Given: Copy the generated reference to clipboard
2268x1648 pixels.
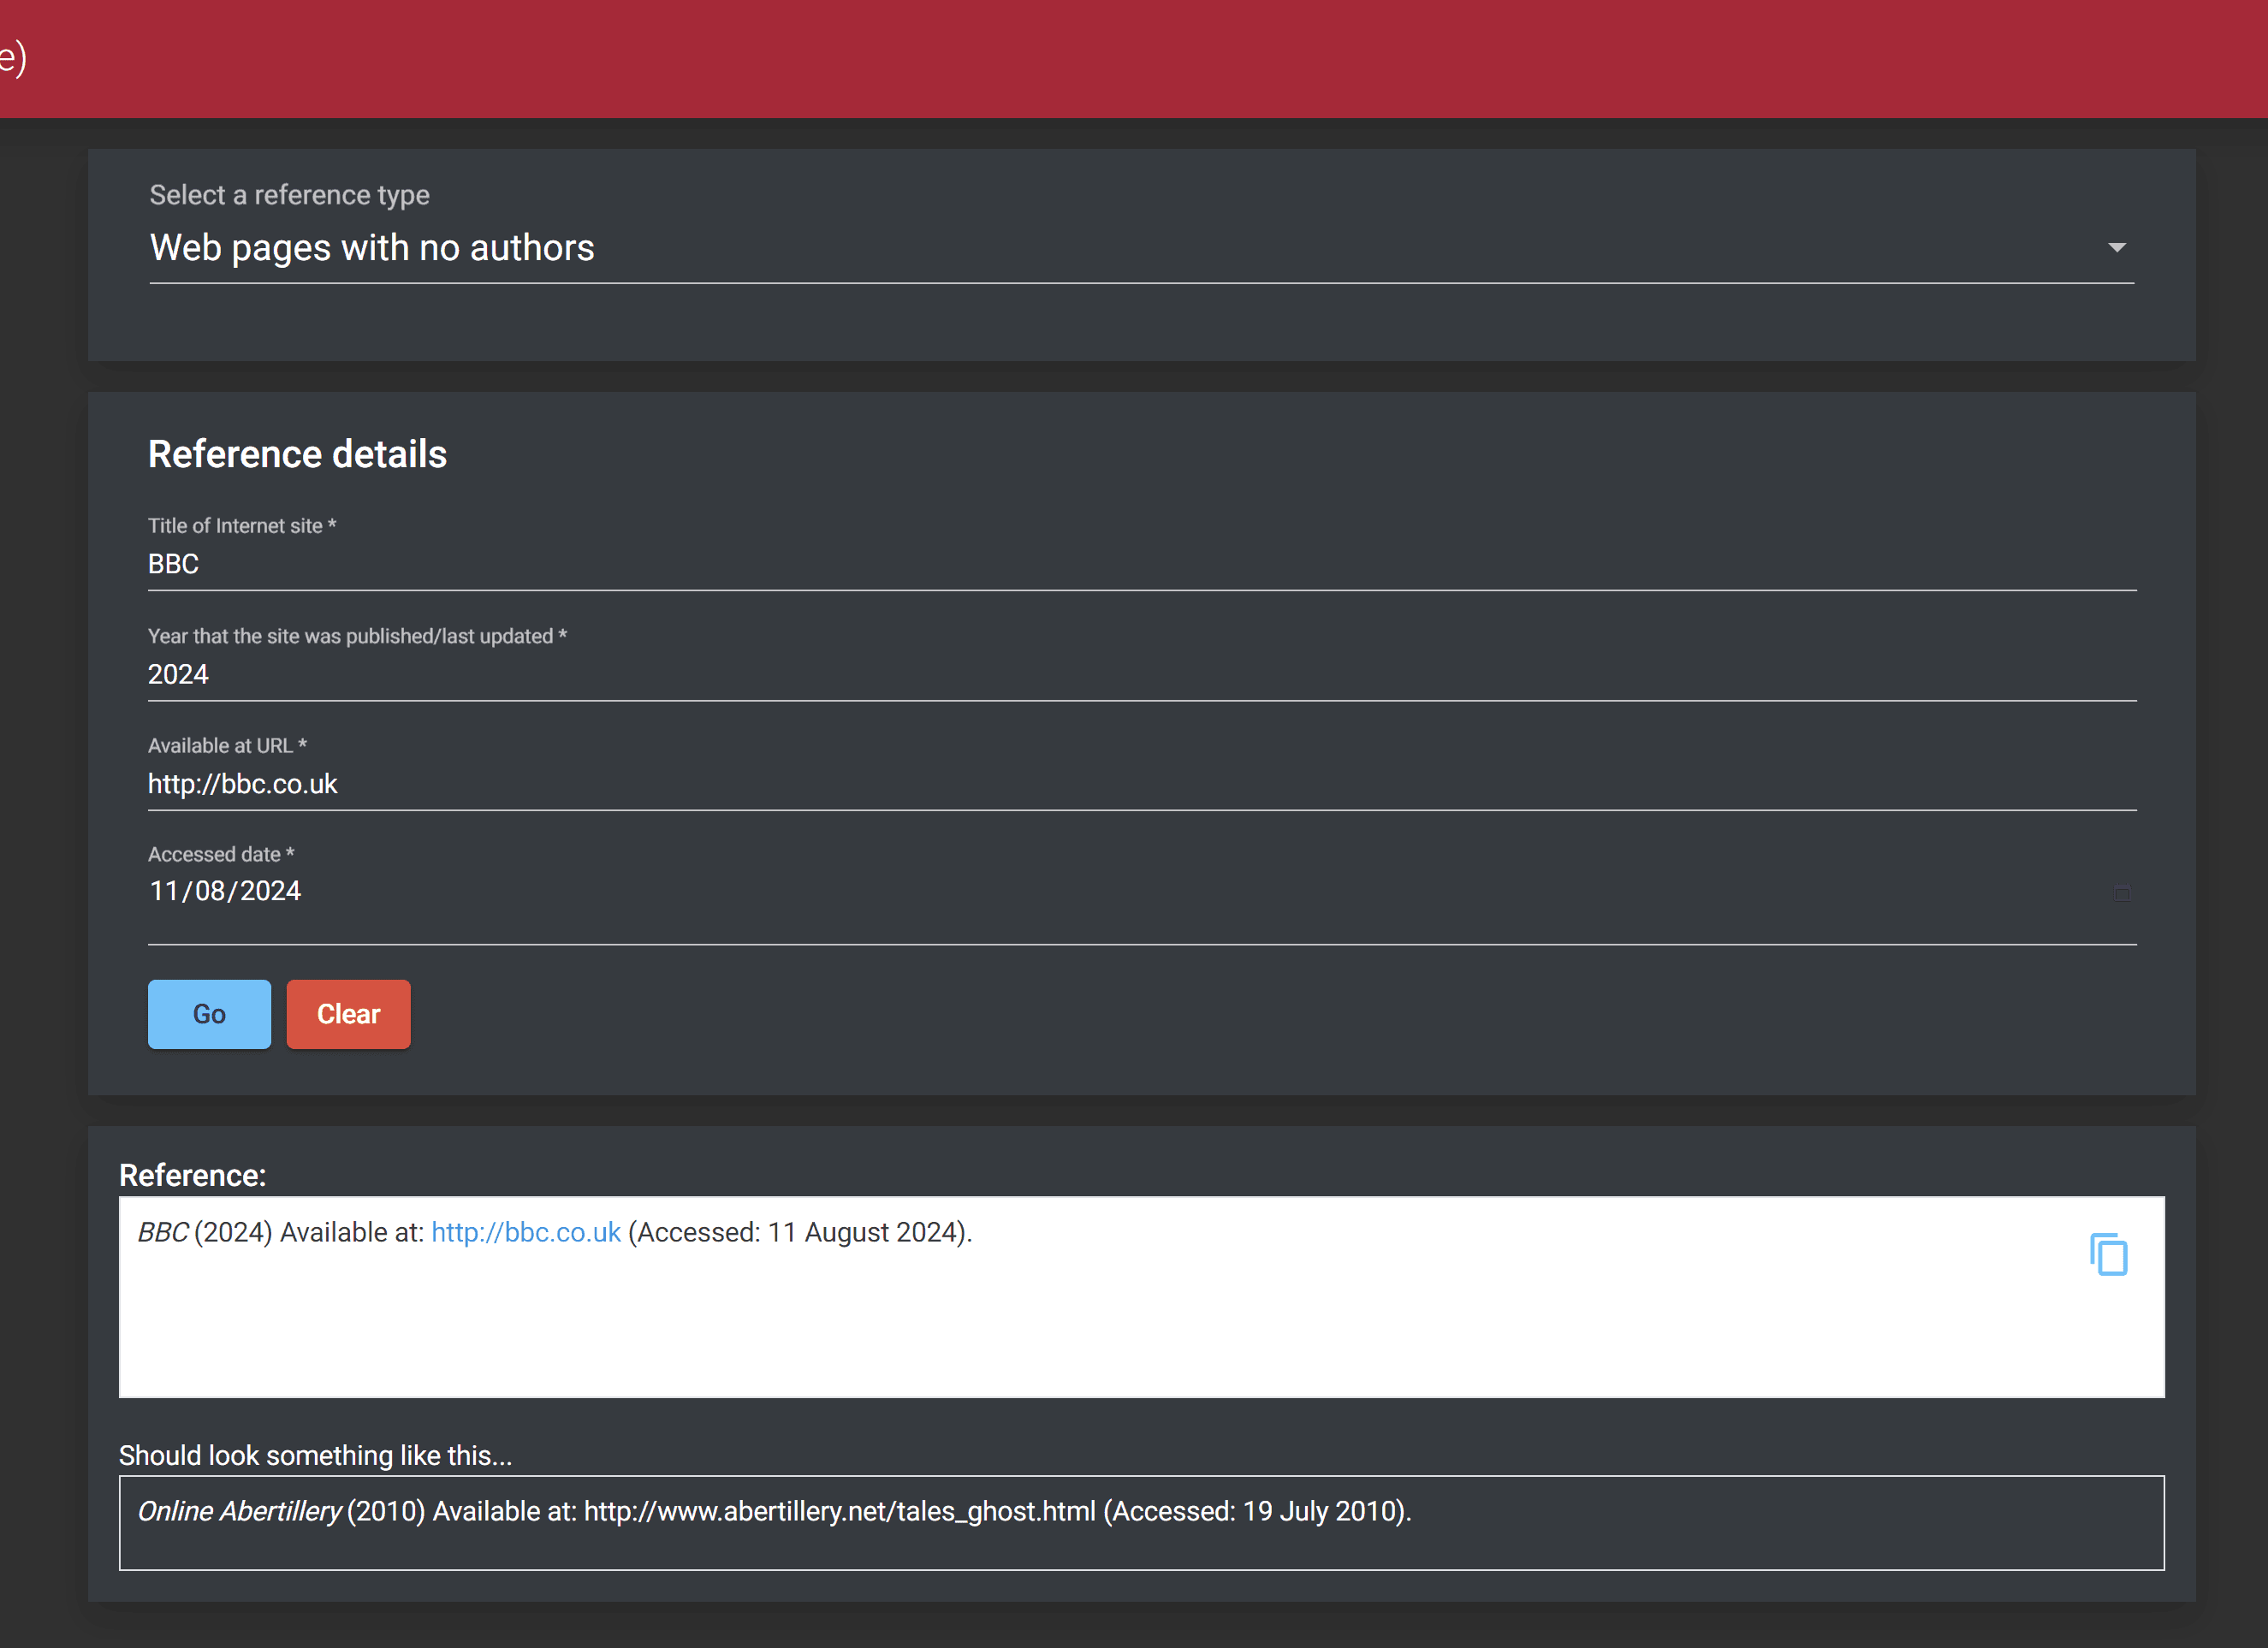Looking at the screenshot, I should click(x=2108, y=1254).
